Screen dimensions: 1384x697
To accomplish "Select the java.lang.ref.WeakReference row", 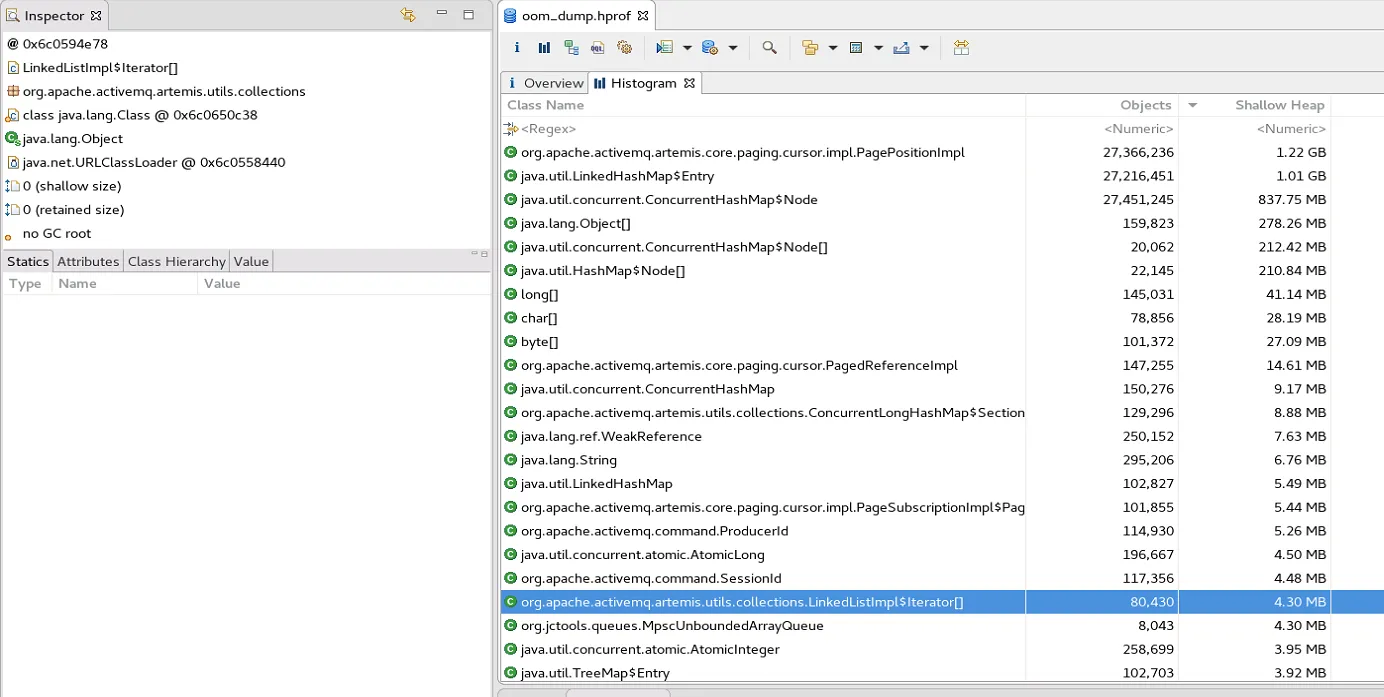I will pyautogui.click(x=942, y=436).
